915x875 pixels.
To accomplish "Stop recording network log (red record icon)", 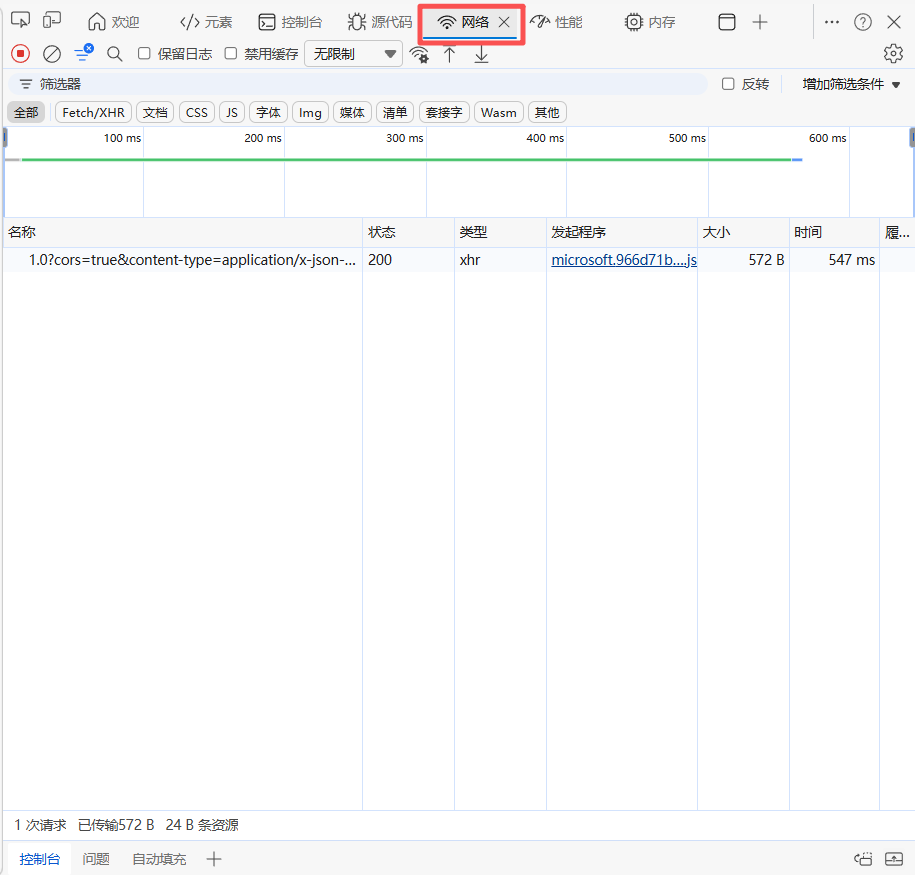I will 20,54.
